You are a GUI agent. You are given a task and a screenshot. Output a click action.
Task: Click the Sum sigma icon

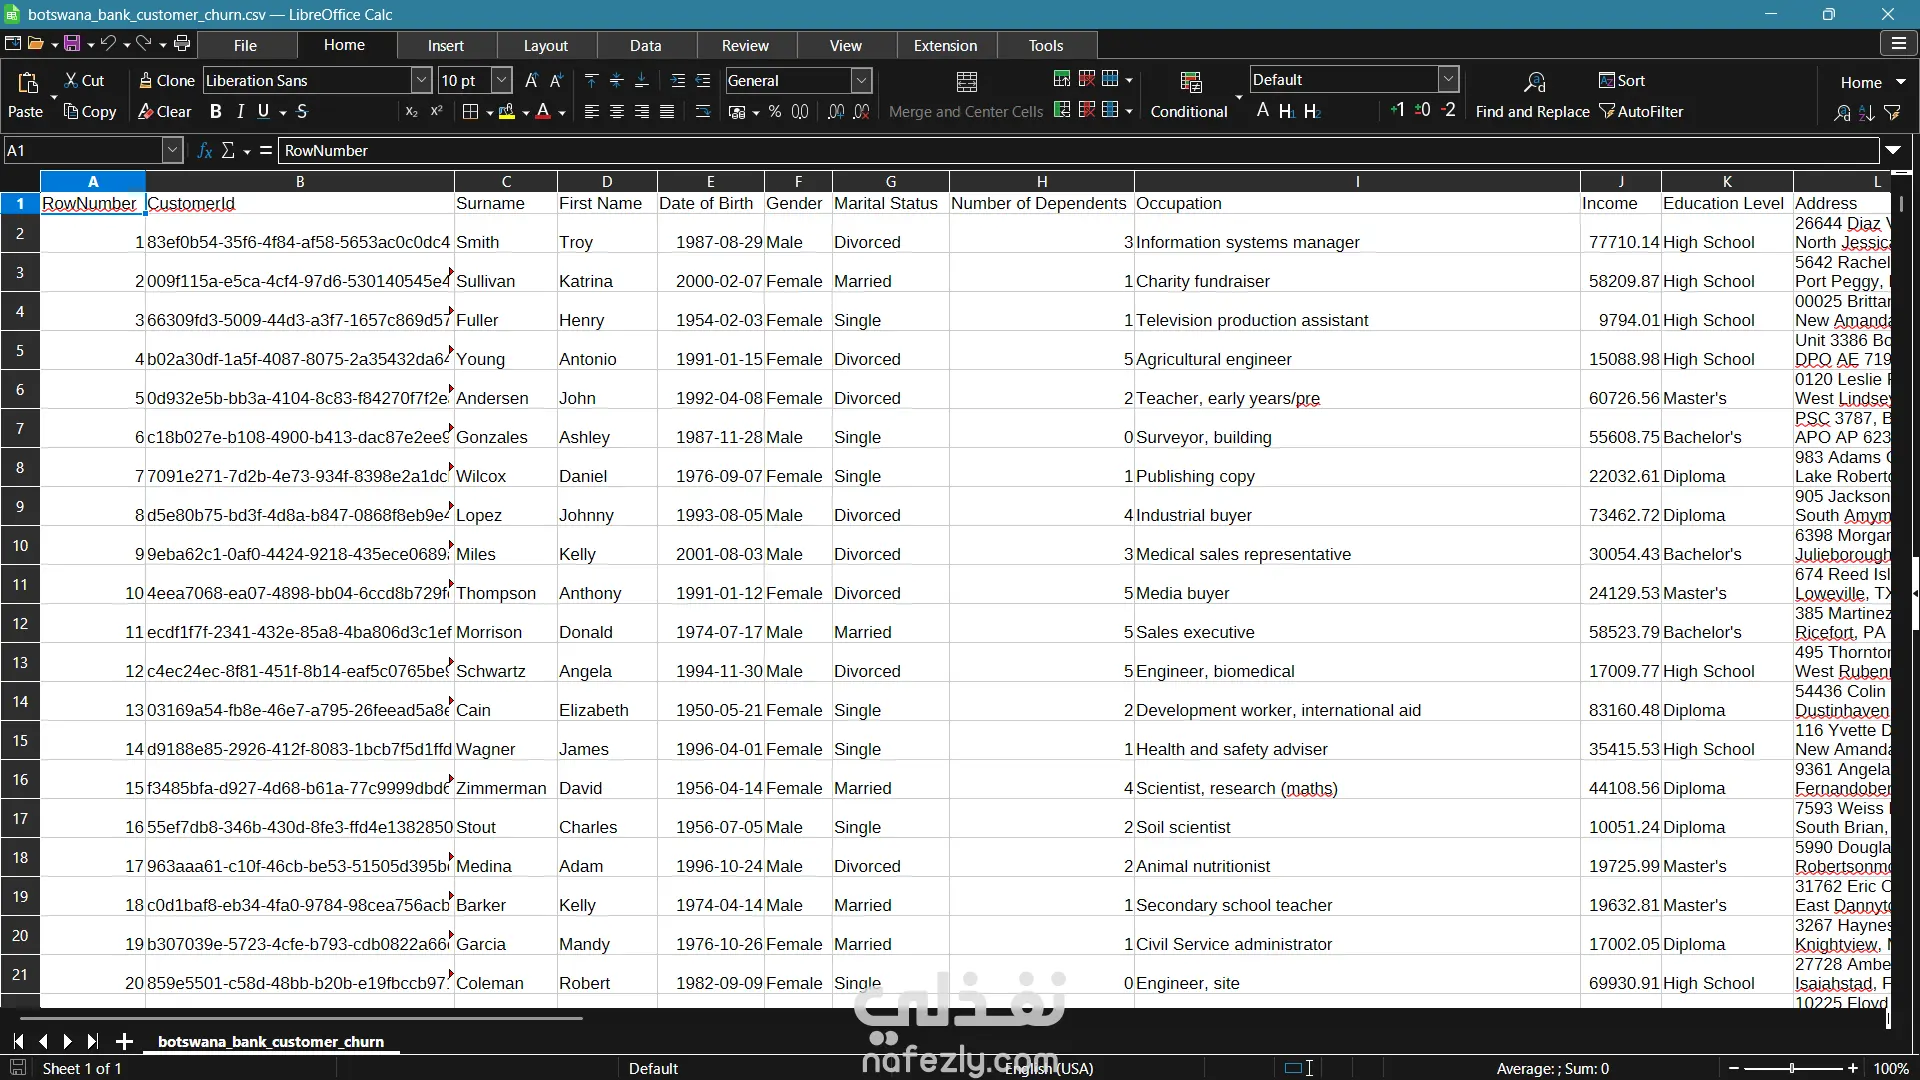228,151
